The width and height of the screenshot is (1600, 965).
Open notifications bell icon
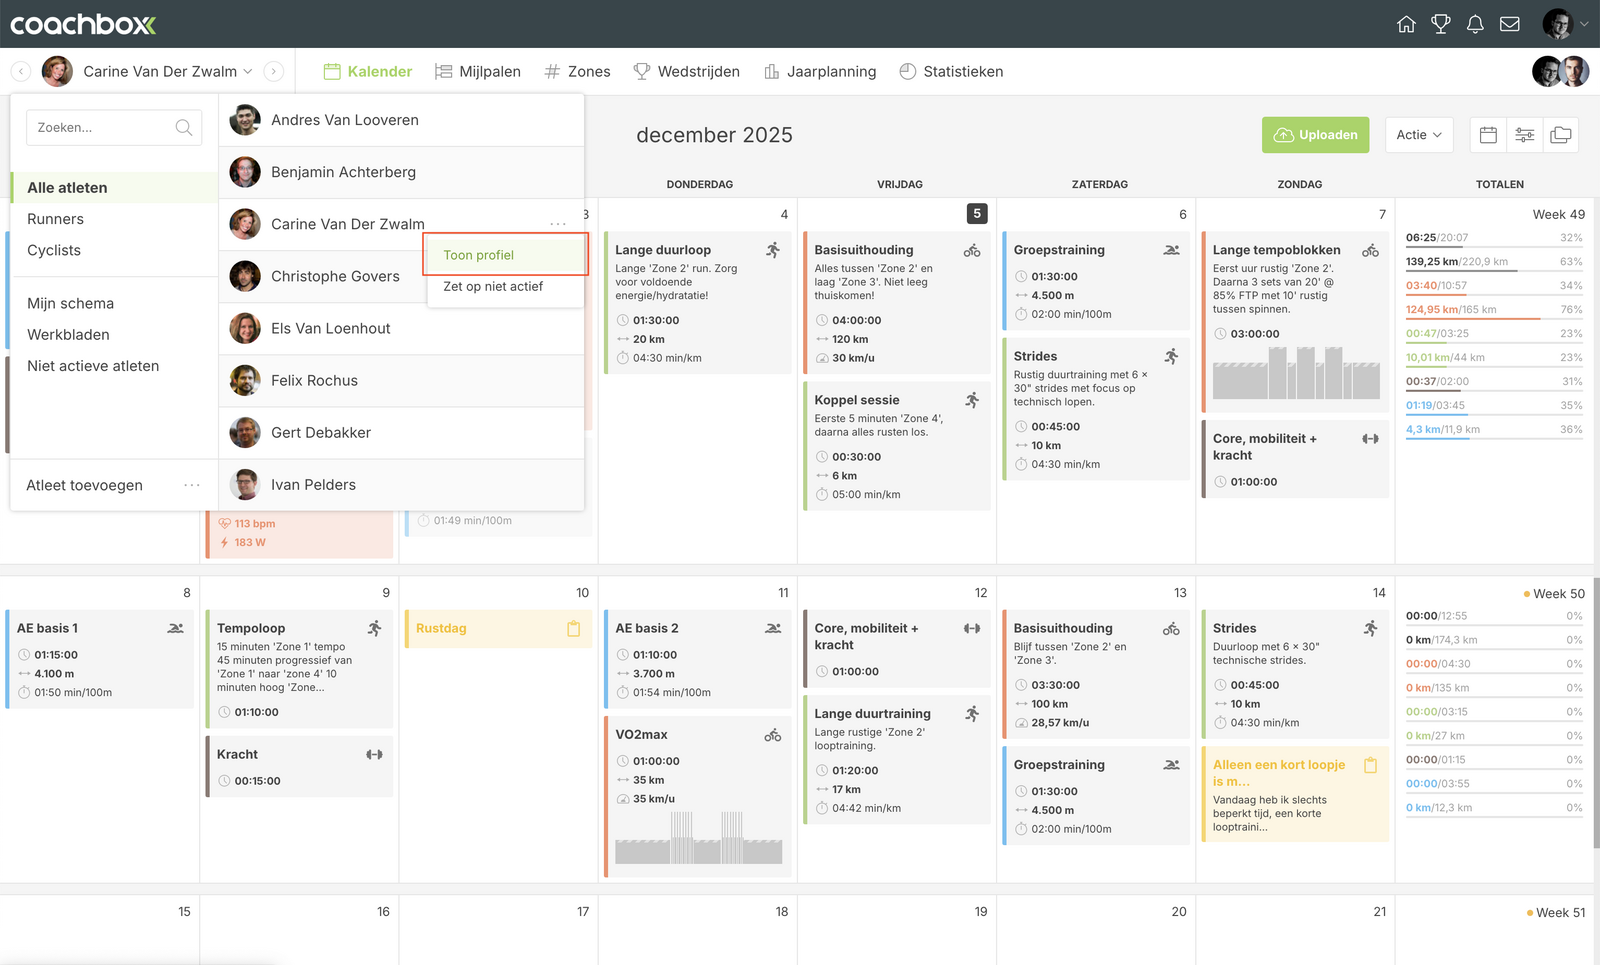click(x=1475, y=24)
